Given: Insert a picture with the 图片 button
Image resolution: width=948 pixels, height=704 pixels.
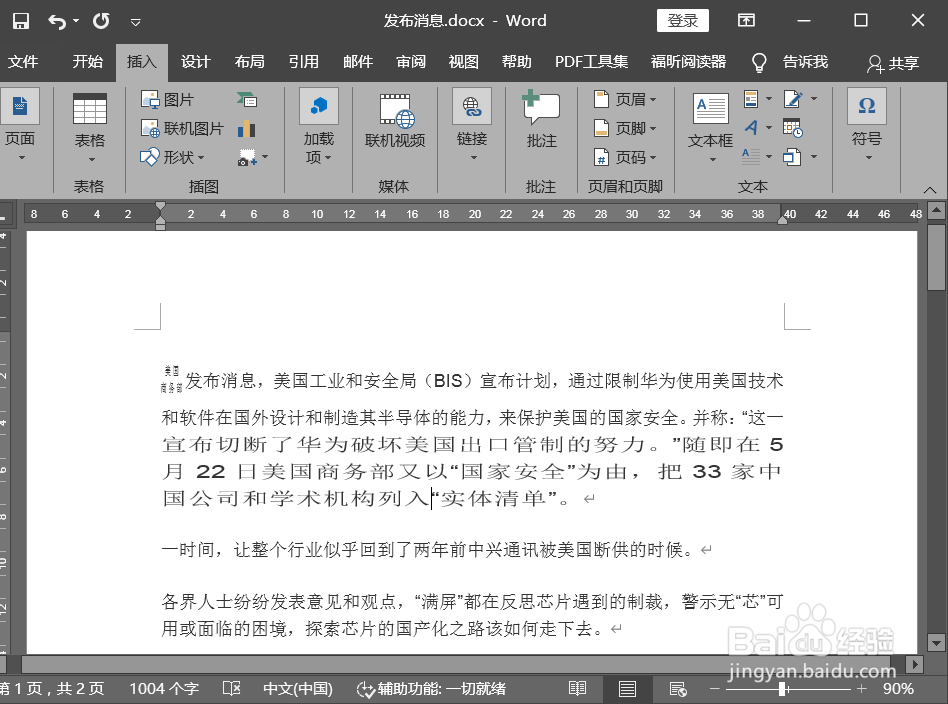Looking at the screenshot, I should tap(167, 99).
